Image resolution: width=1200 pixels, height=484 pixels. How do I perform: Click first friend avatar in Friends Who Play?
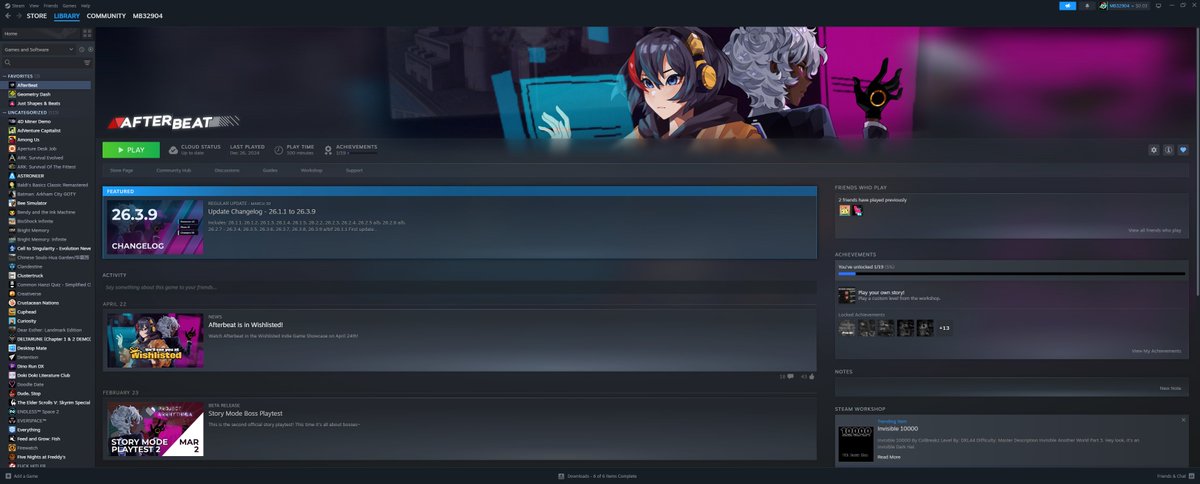(845, 211)
